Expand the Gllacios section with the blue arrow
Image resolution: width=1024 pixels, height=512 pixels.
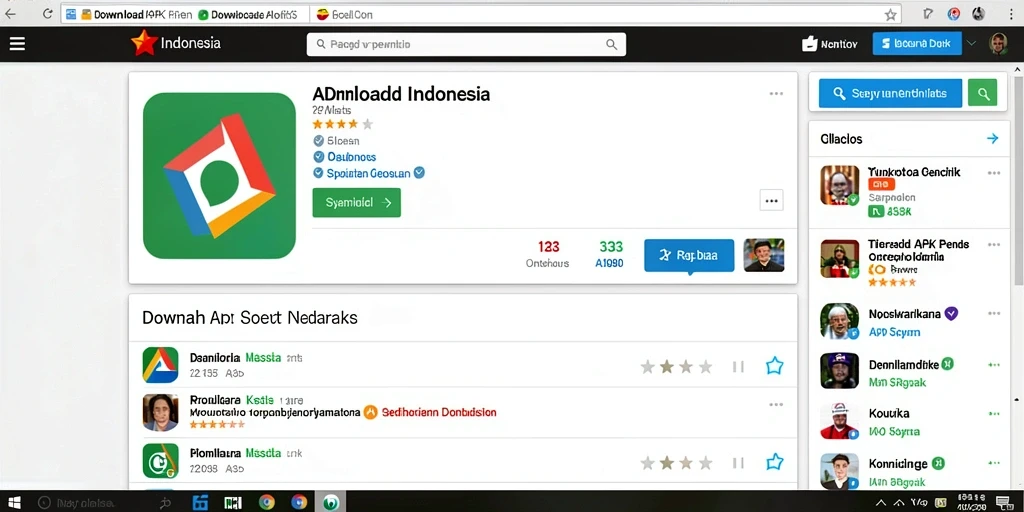(x=992, y=138)
